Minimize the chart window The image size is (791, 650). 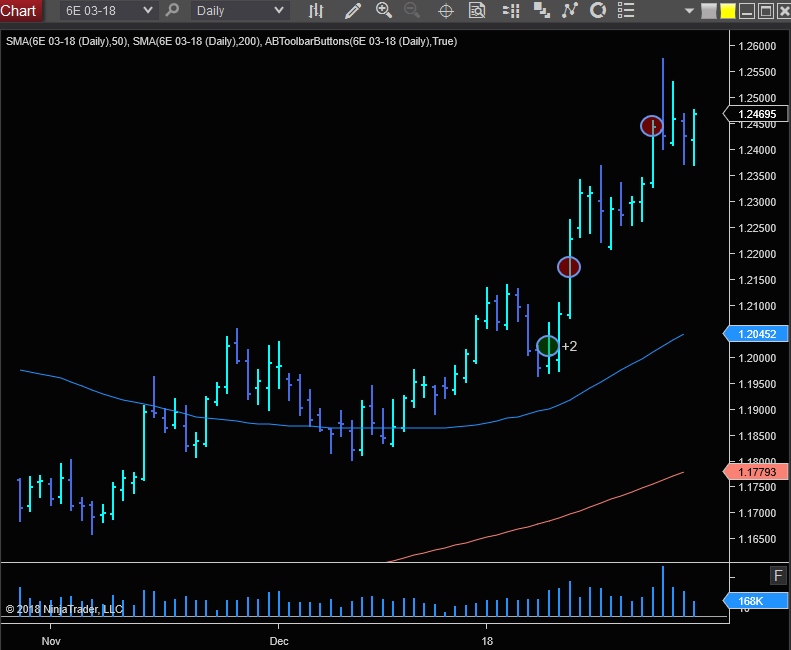click(747, 11)
